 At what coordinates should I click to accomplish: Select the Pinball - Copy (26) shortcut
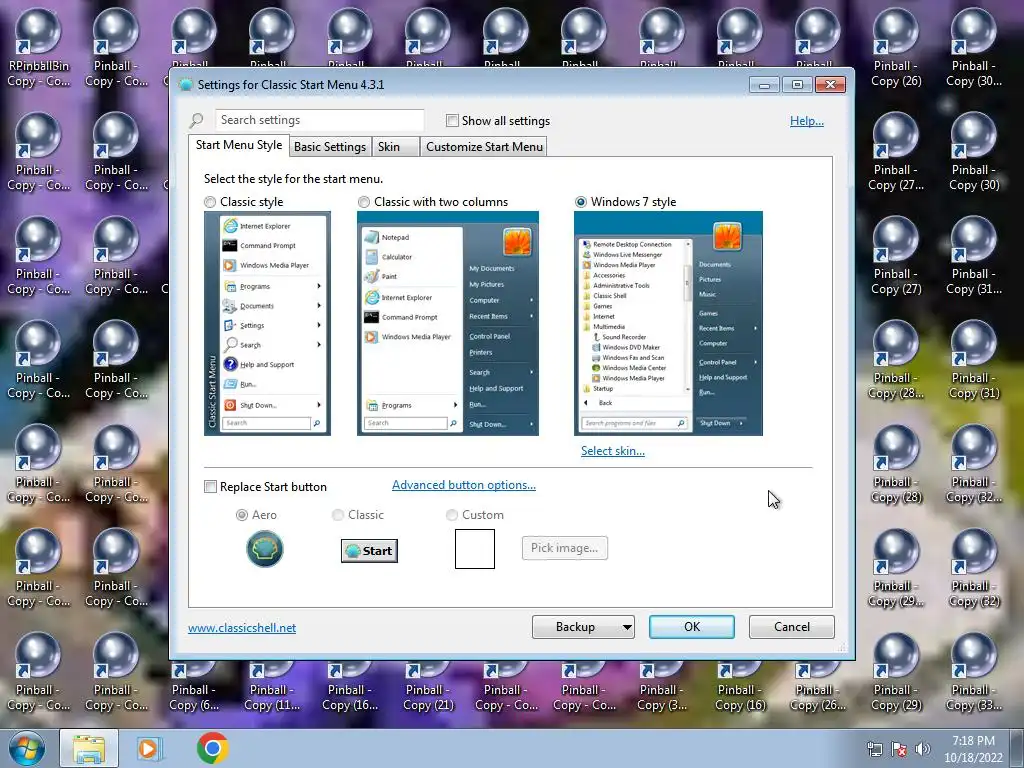pyautogui.click(x=896, y=48)
